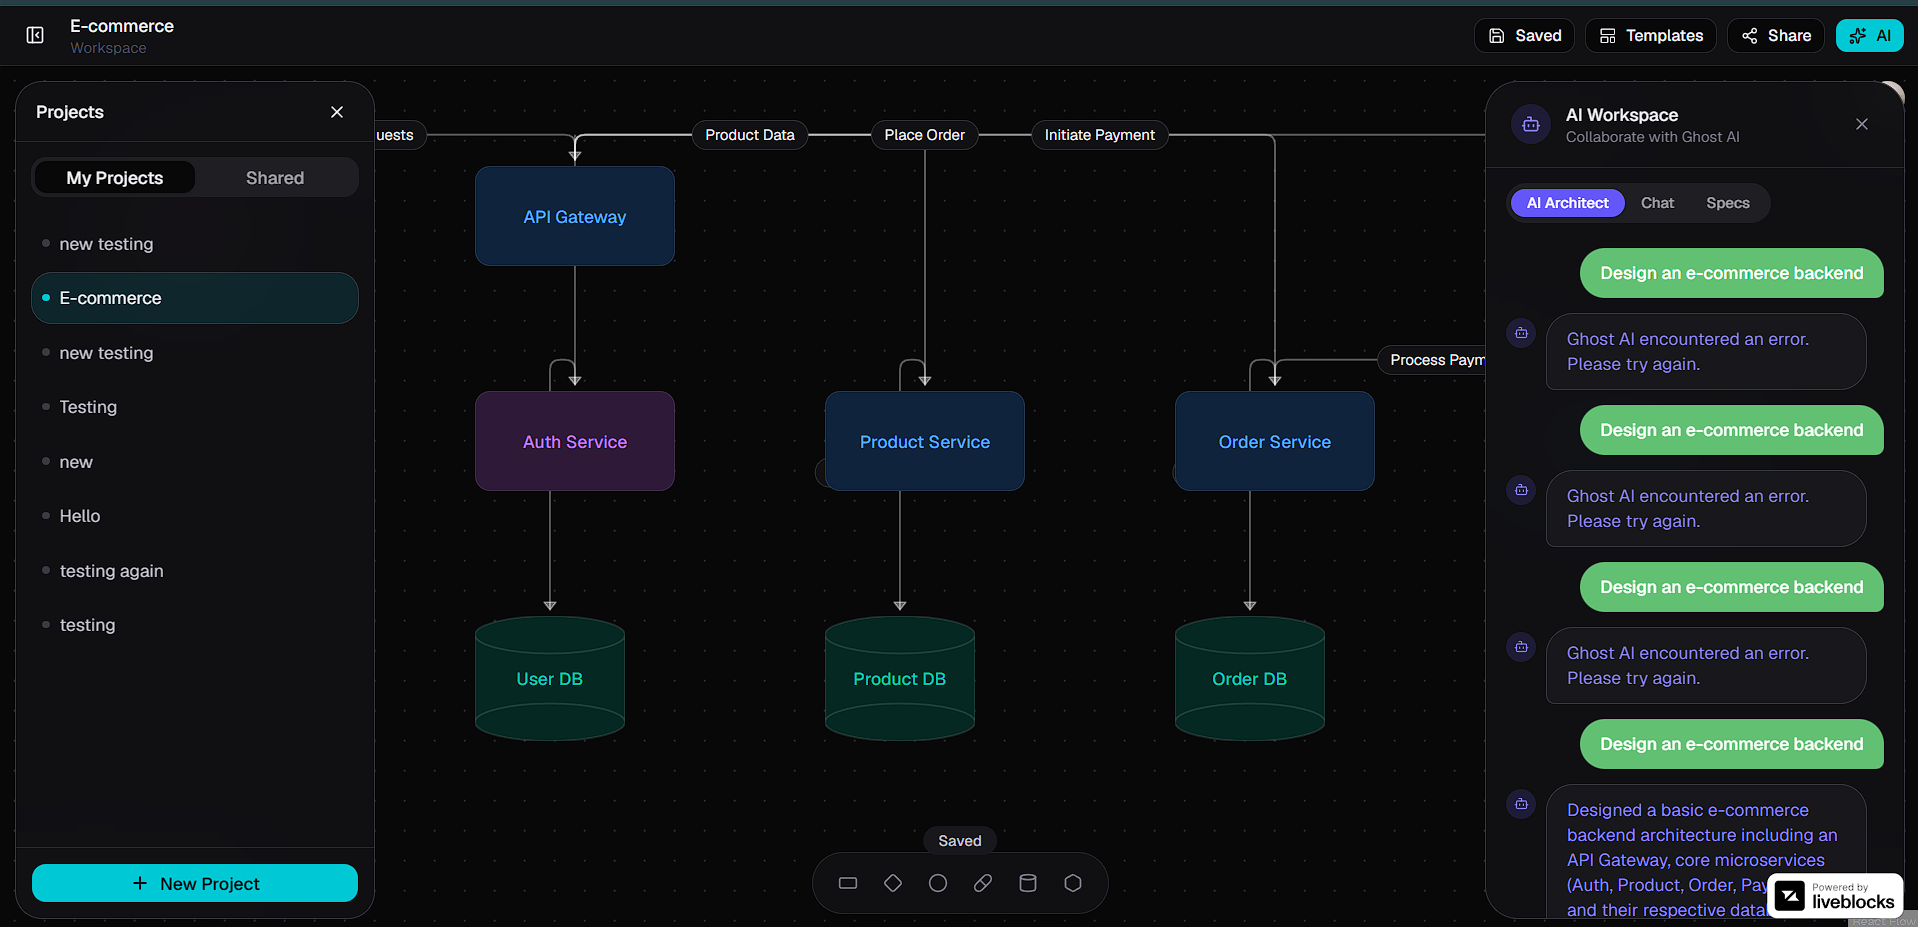Click the Saved button in header
This screenshot has height=927, width=1918.
coord(1525,36)
